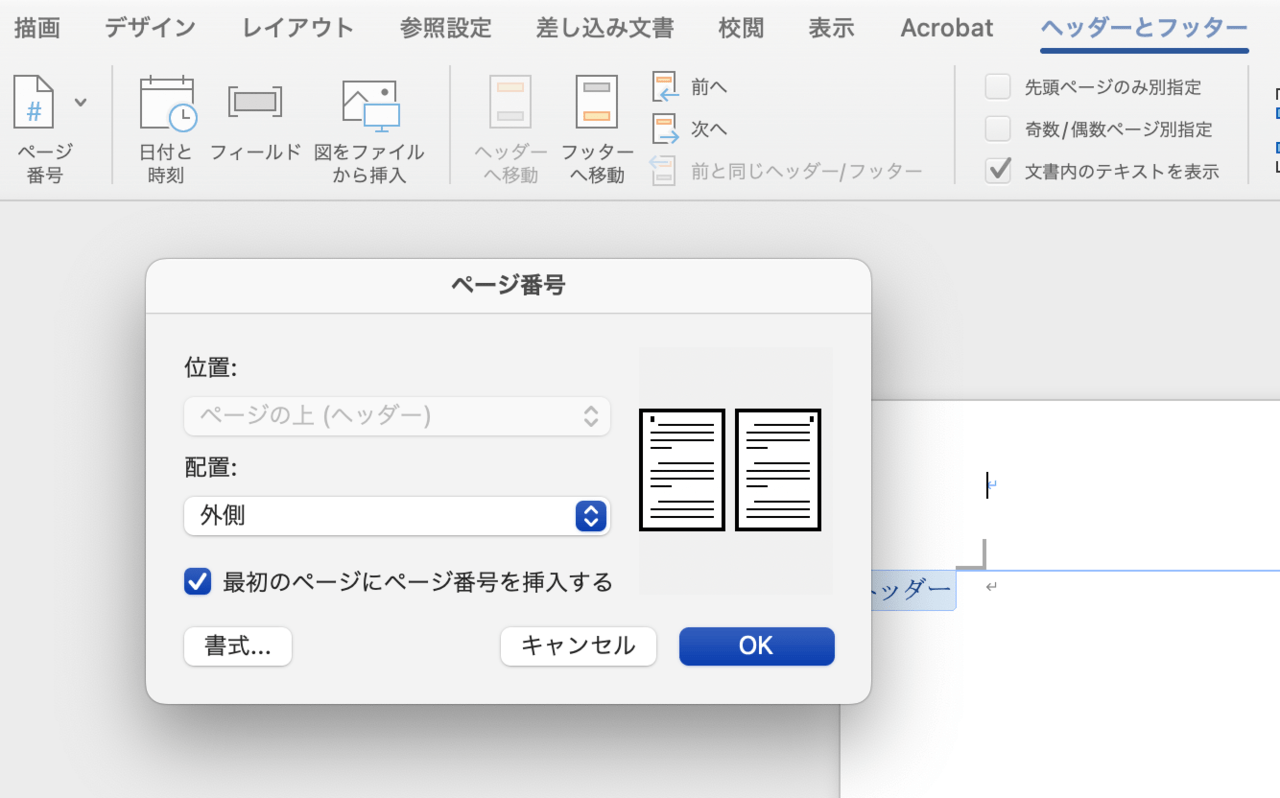Click the 書式... button
This screenshot has height=798, width=1280.
238,646
